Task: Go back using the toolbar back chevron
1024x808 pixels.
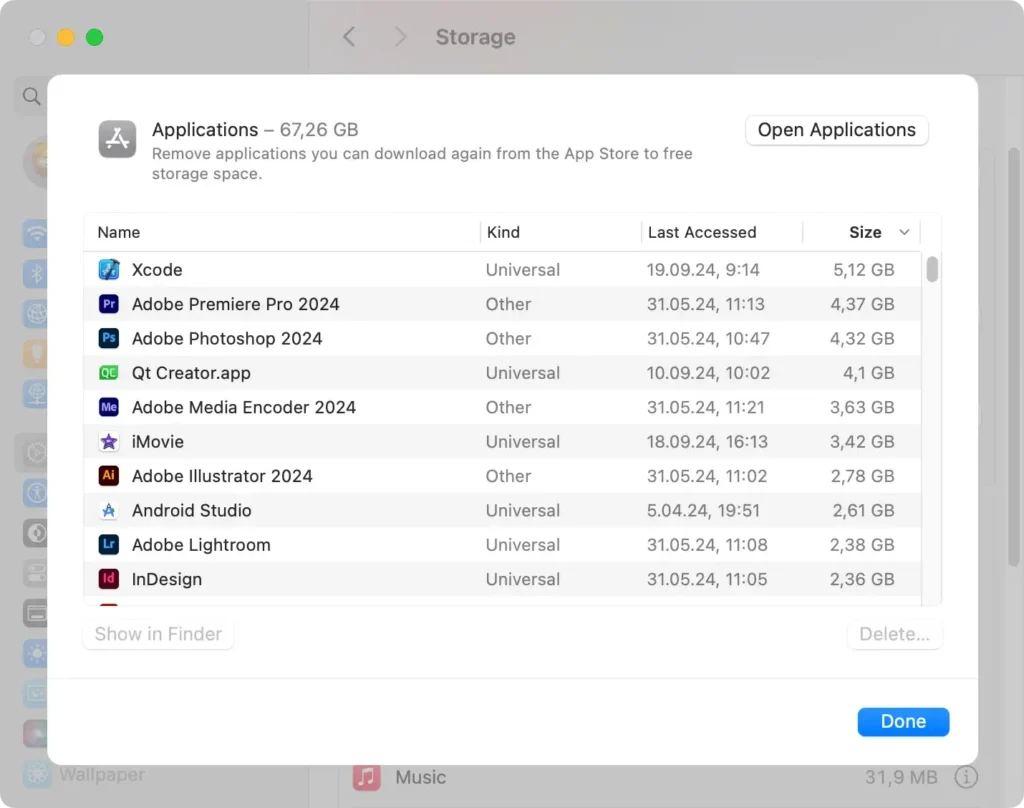Action: pyautogui.click(x=349, y=37)
